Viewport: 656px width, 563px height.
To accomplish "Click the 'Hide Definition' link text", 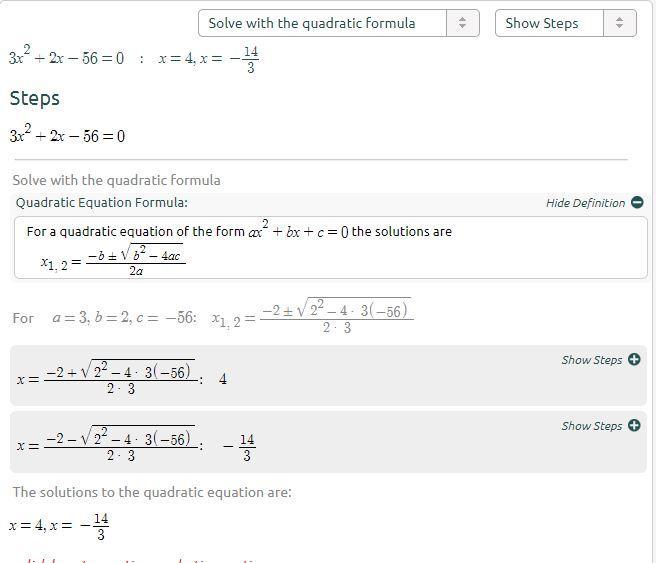I will point(585,203).
